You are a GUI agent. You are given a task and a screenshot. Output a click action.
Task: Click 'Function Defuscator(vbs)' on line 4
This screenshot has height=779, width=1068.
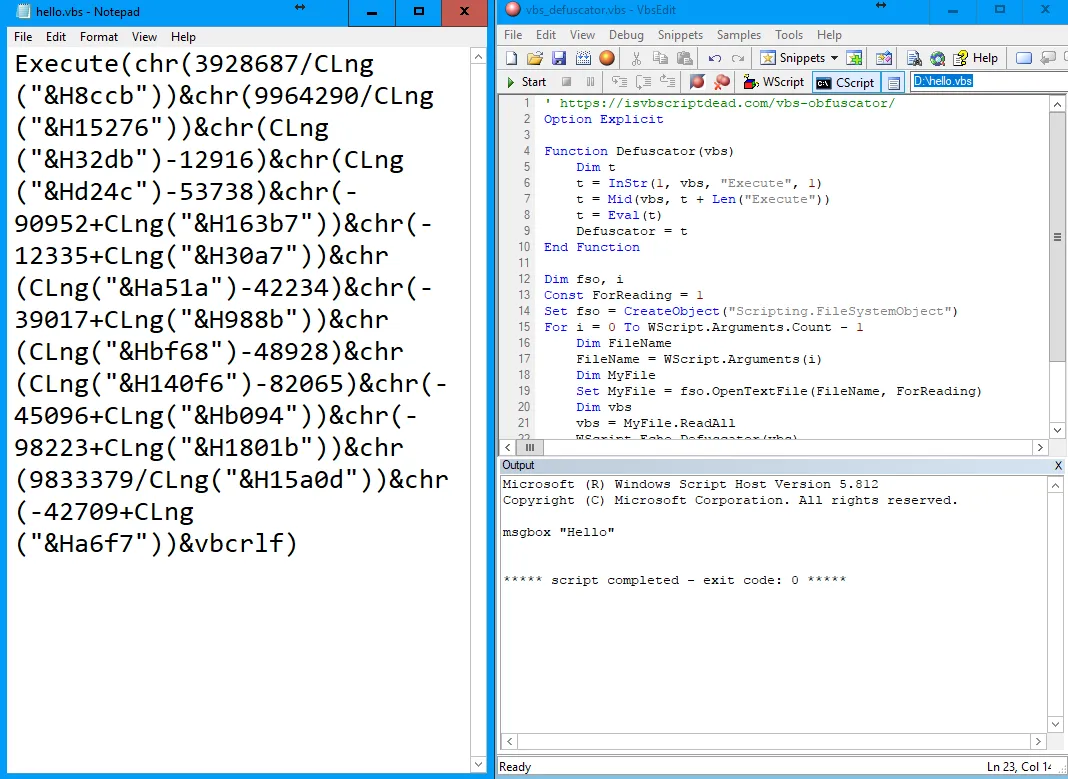(x=638, y=151)
